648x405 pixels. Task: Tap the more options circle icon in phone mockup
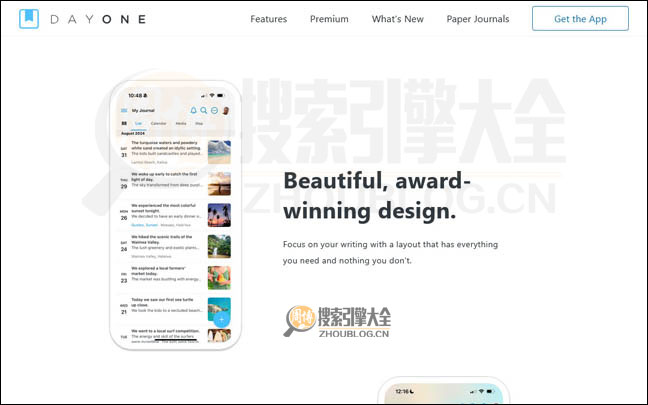point(214,110)
